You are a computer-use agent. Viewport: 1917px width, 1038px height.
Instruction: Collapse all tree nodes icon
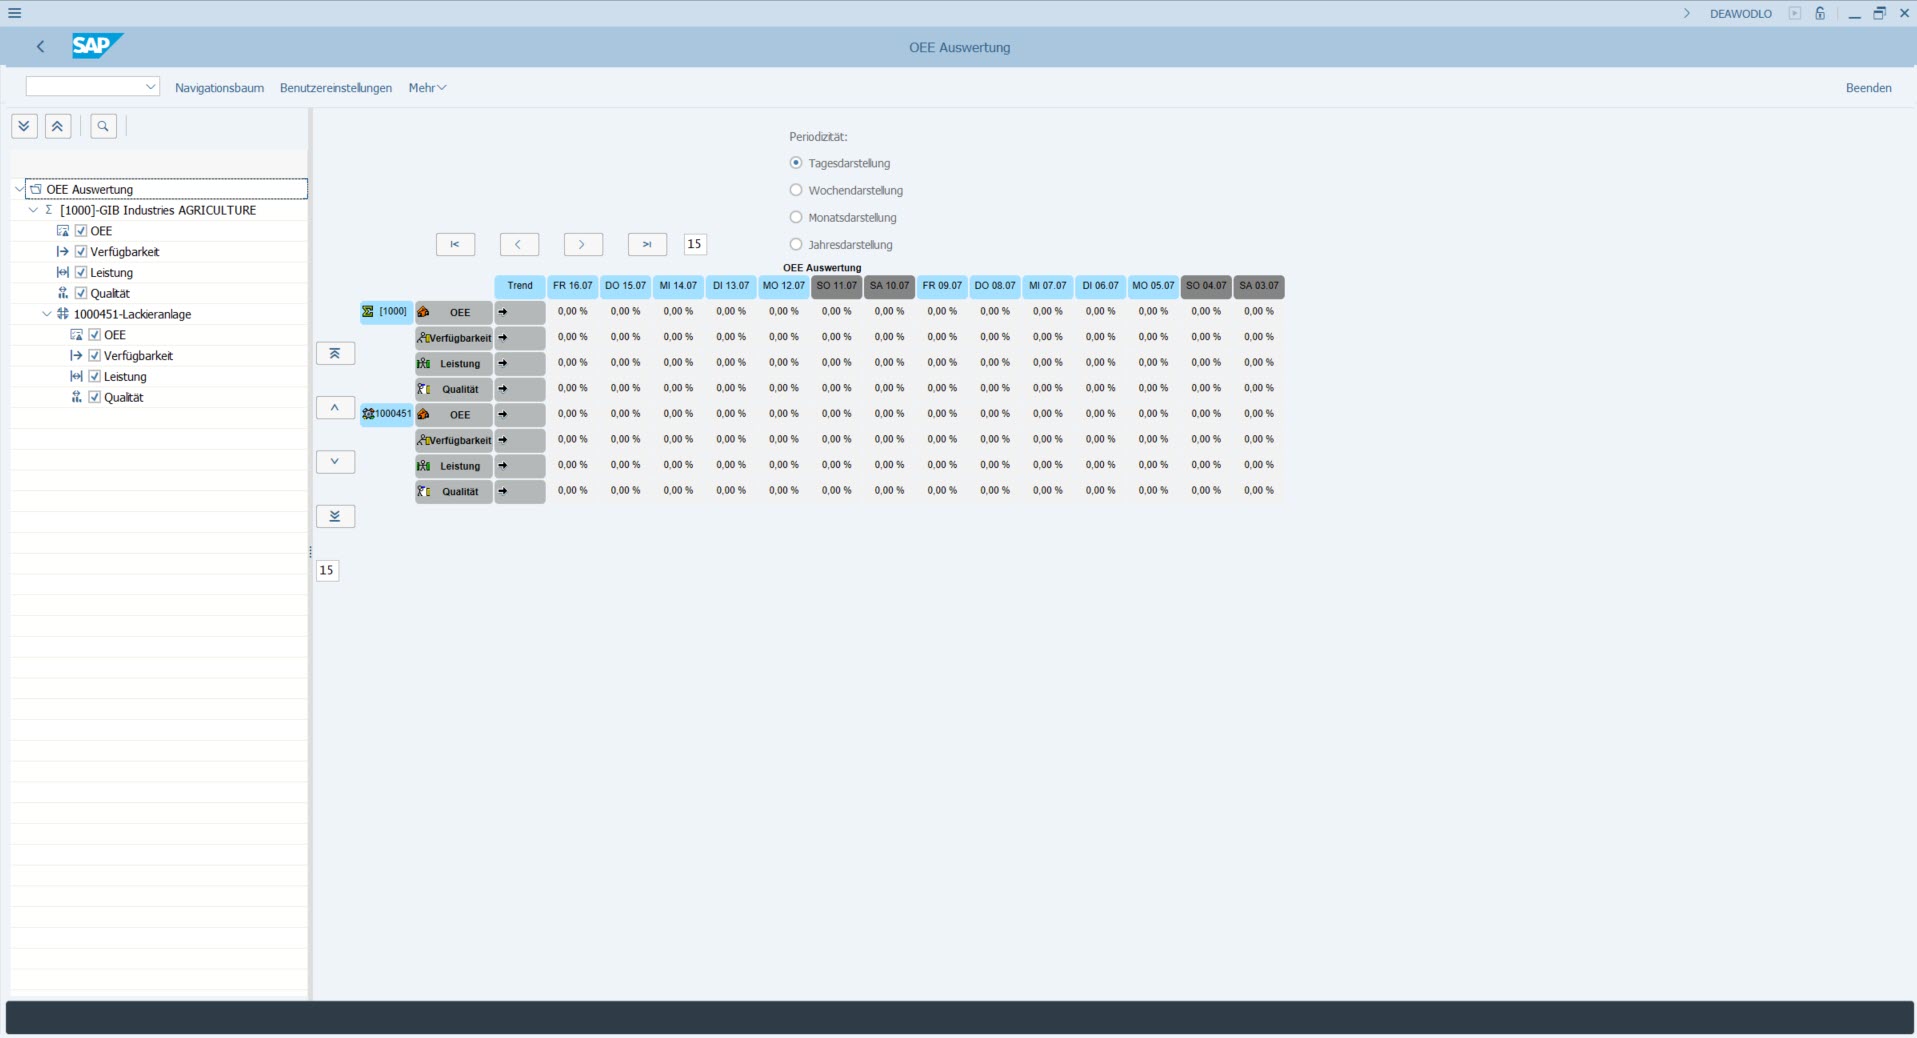point(58,126)
